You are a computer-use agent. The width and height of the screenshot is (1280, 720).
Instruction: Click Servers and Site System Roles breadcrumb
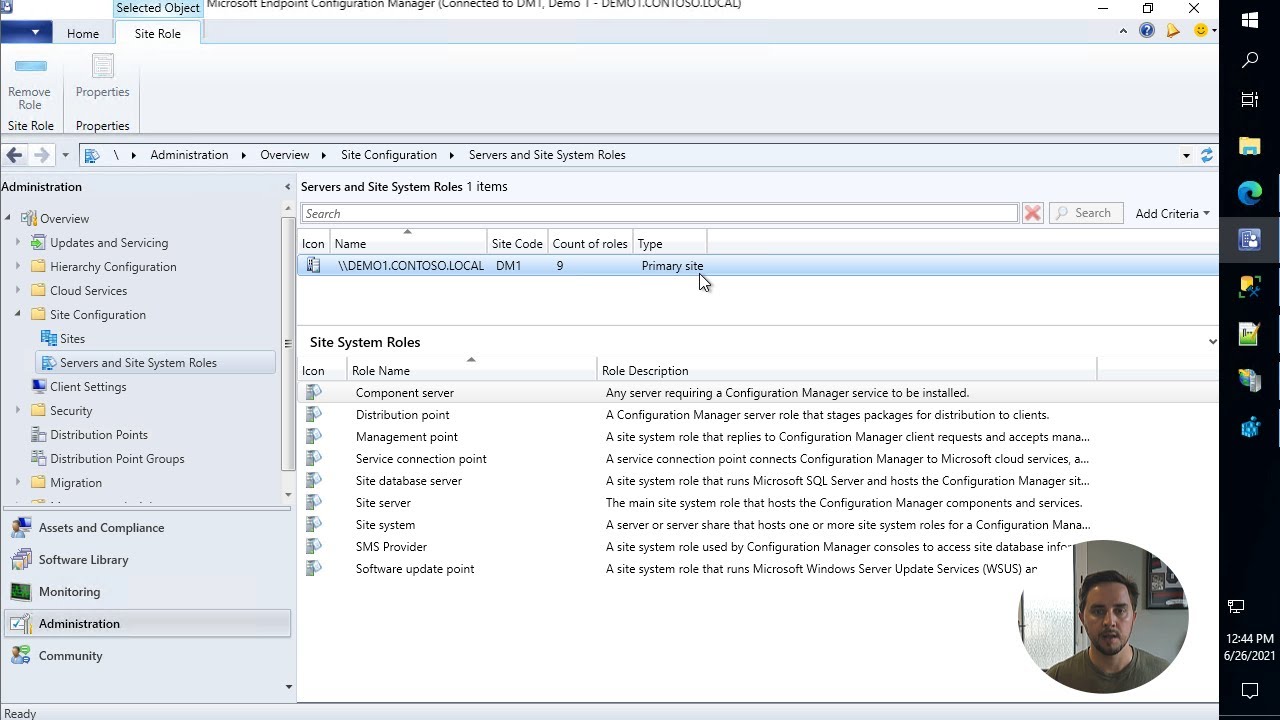[x=547, y=155]
